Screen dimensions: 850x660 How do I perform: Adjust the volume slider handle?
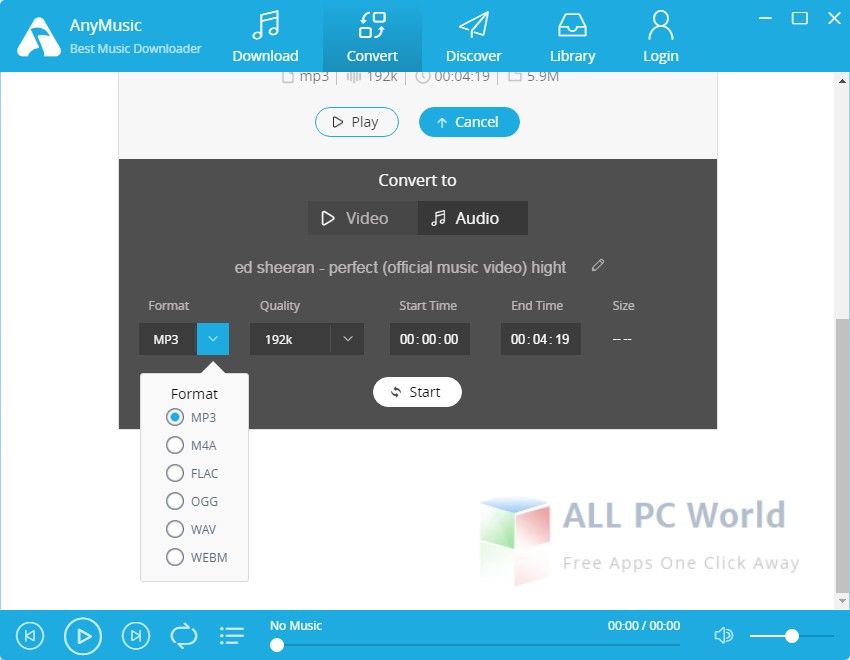pyautogui.click(x=792, y=636)
